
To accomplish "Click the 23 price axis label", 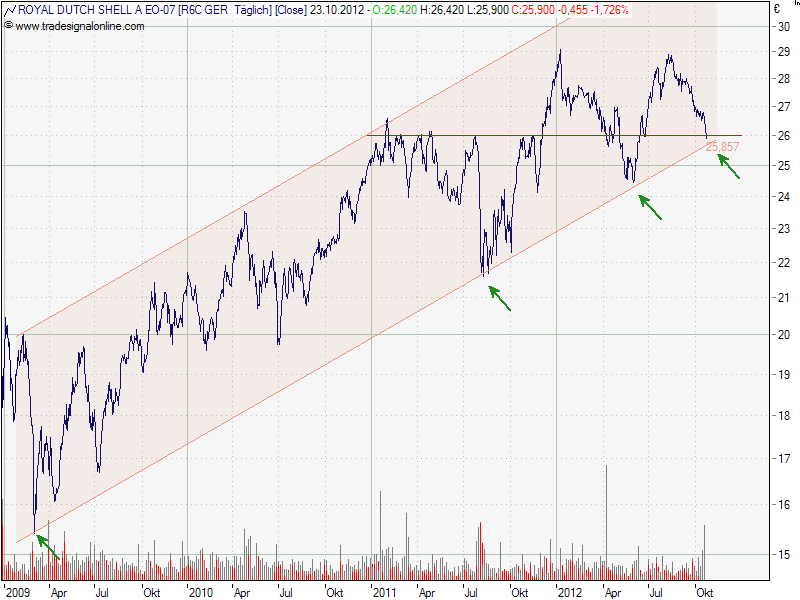I will point(784,229).
